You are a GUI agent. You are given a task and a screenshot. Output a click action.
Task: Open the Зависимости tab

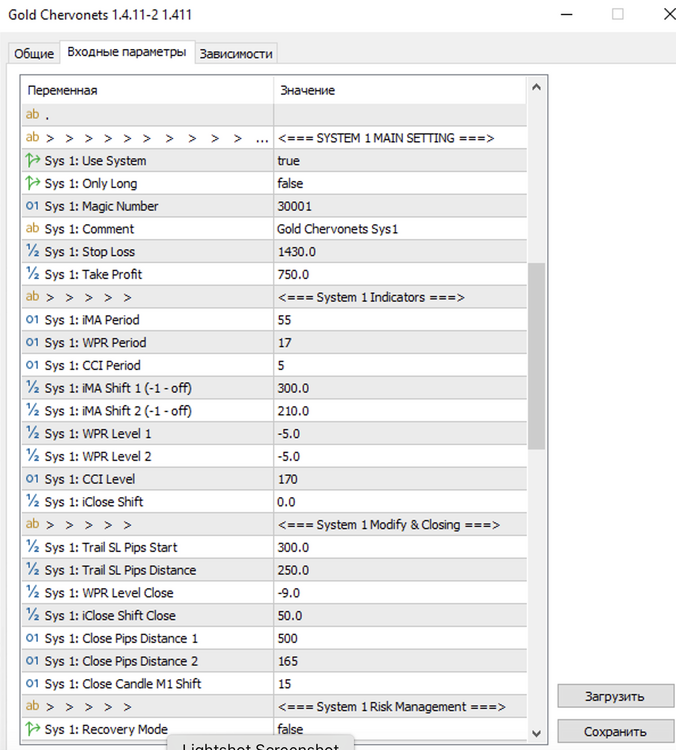(x=236, y=54)
